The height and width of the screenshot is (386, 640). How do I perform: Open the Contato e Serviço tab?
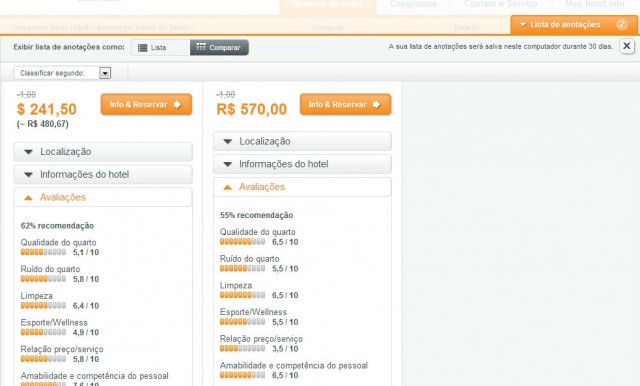[x=501, y=5]
